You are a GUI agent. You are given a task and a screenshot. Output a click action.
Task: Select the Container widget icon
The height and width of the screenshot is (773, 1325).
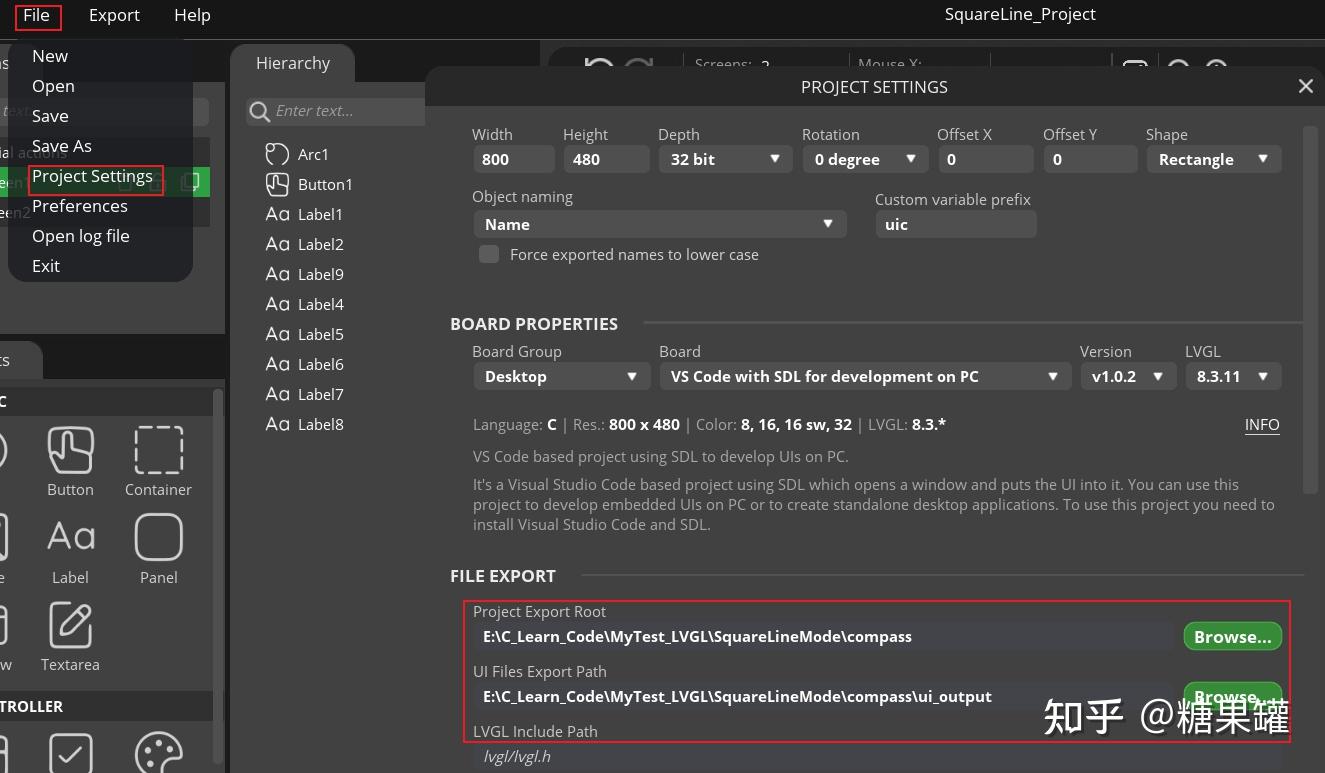[x=158, y=450]
